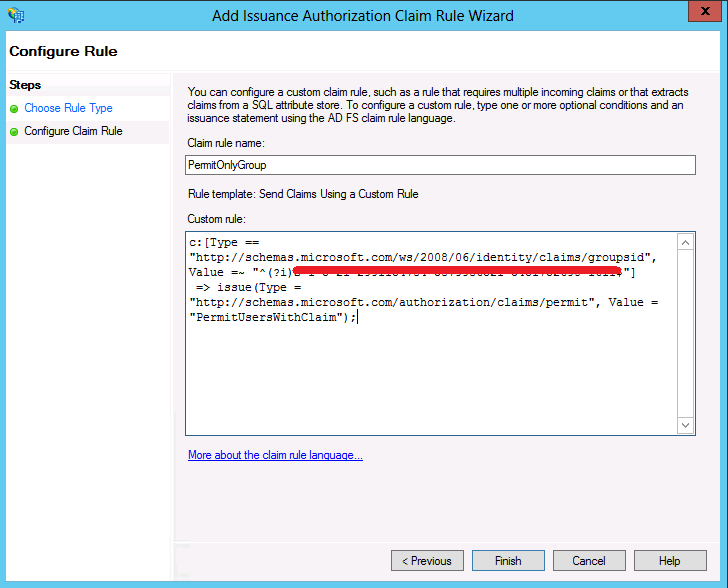The image size is (728, 588).
Task: Go back with the Previous button
Action: 427,561
